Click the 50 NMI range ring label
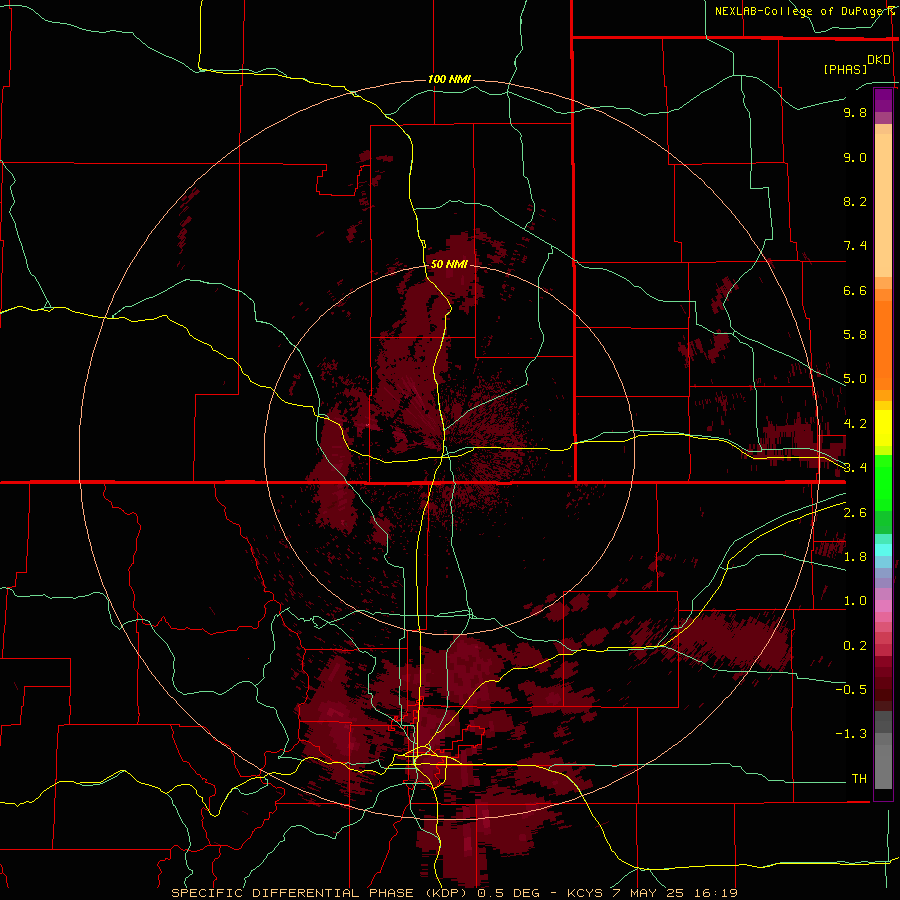 coord(449,264)
